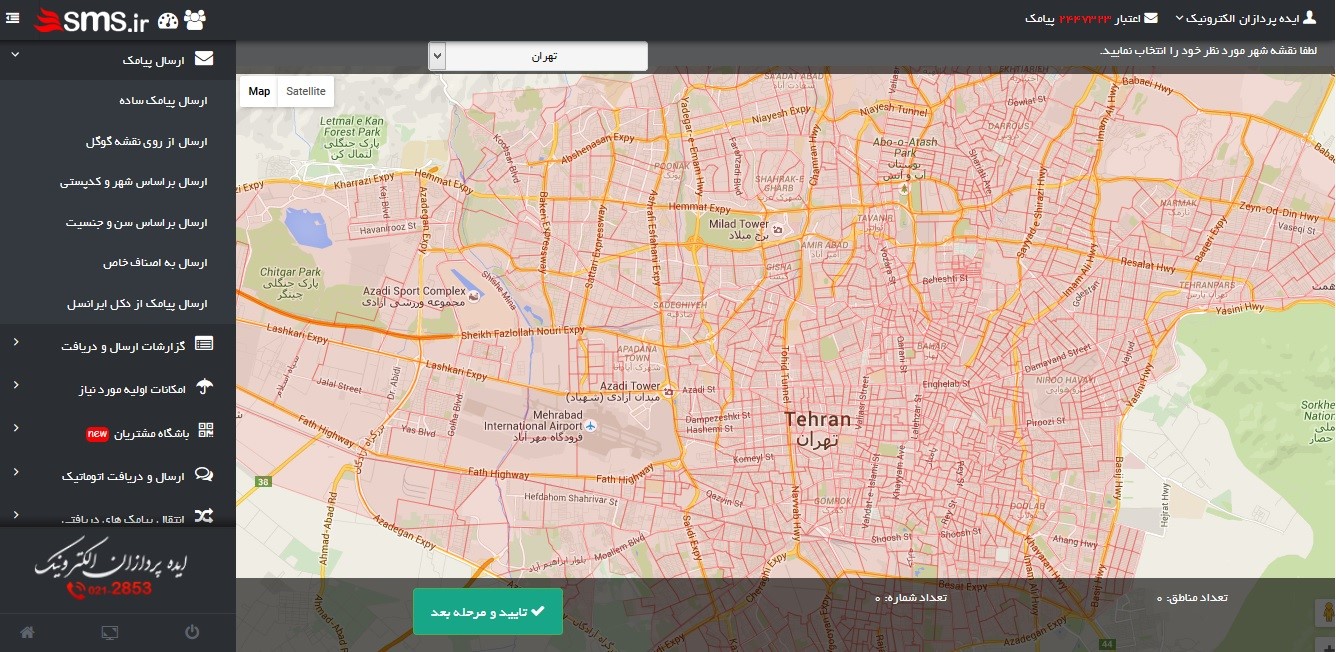Click the city dropdown arrow button

437,56
